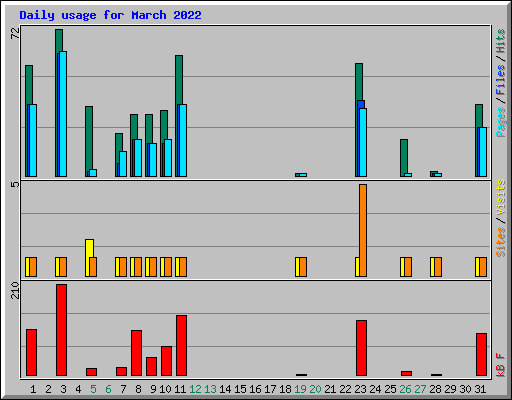Click the blue "Files" legend label
This screenshot has width=512, height=400.
pos(501,80)
